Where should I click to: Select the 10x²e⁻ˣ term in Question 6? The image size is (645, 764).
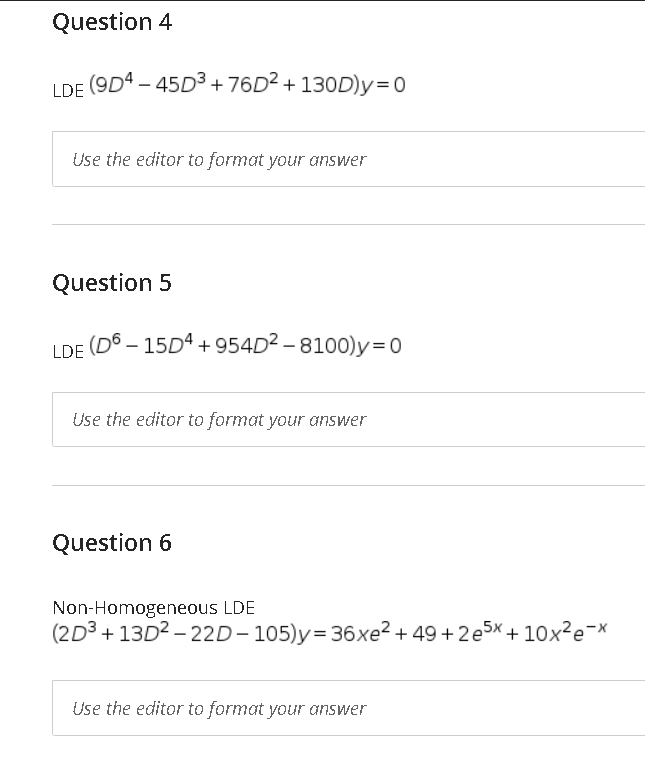[x=565, y=632]
